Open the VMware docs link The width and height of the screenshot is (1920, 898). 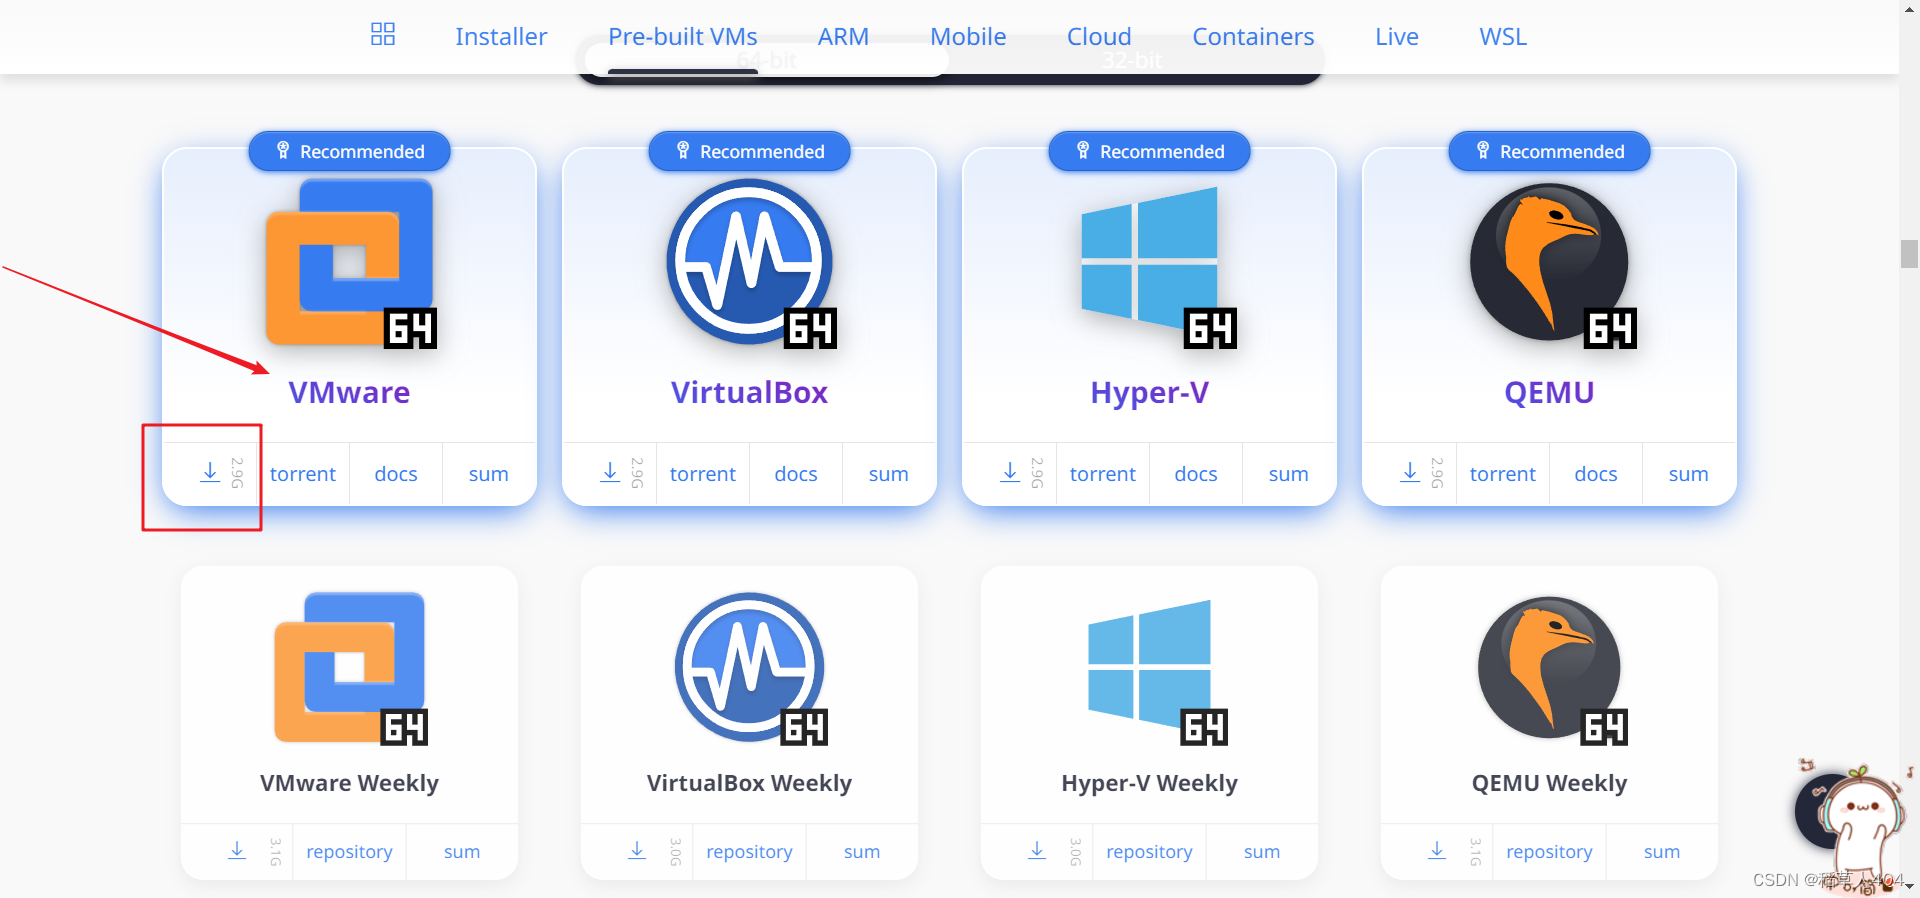click(396, 474)
